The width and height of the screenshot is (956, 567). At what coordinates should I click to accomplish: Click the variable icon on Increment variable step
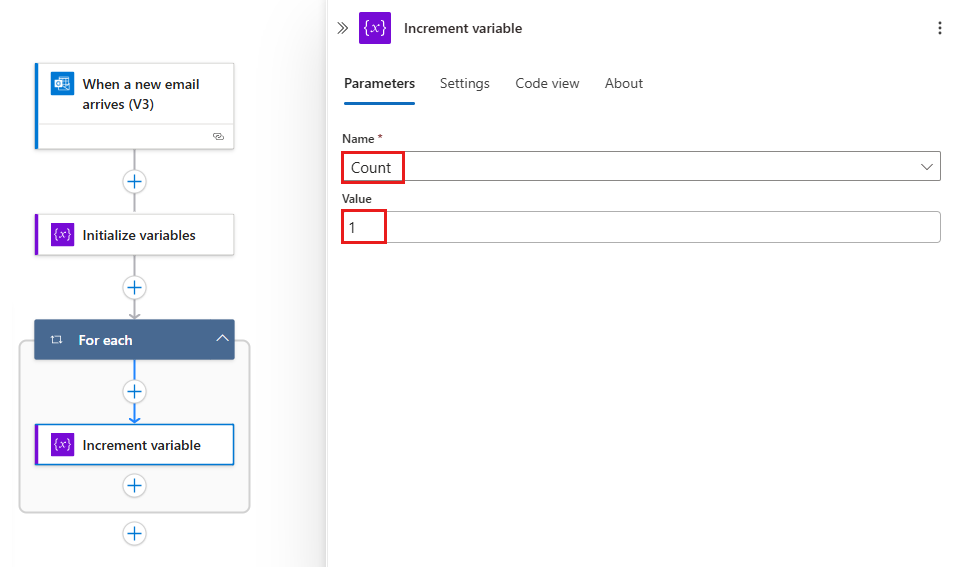pyautogui.click(x=62, y=445)
